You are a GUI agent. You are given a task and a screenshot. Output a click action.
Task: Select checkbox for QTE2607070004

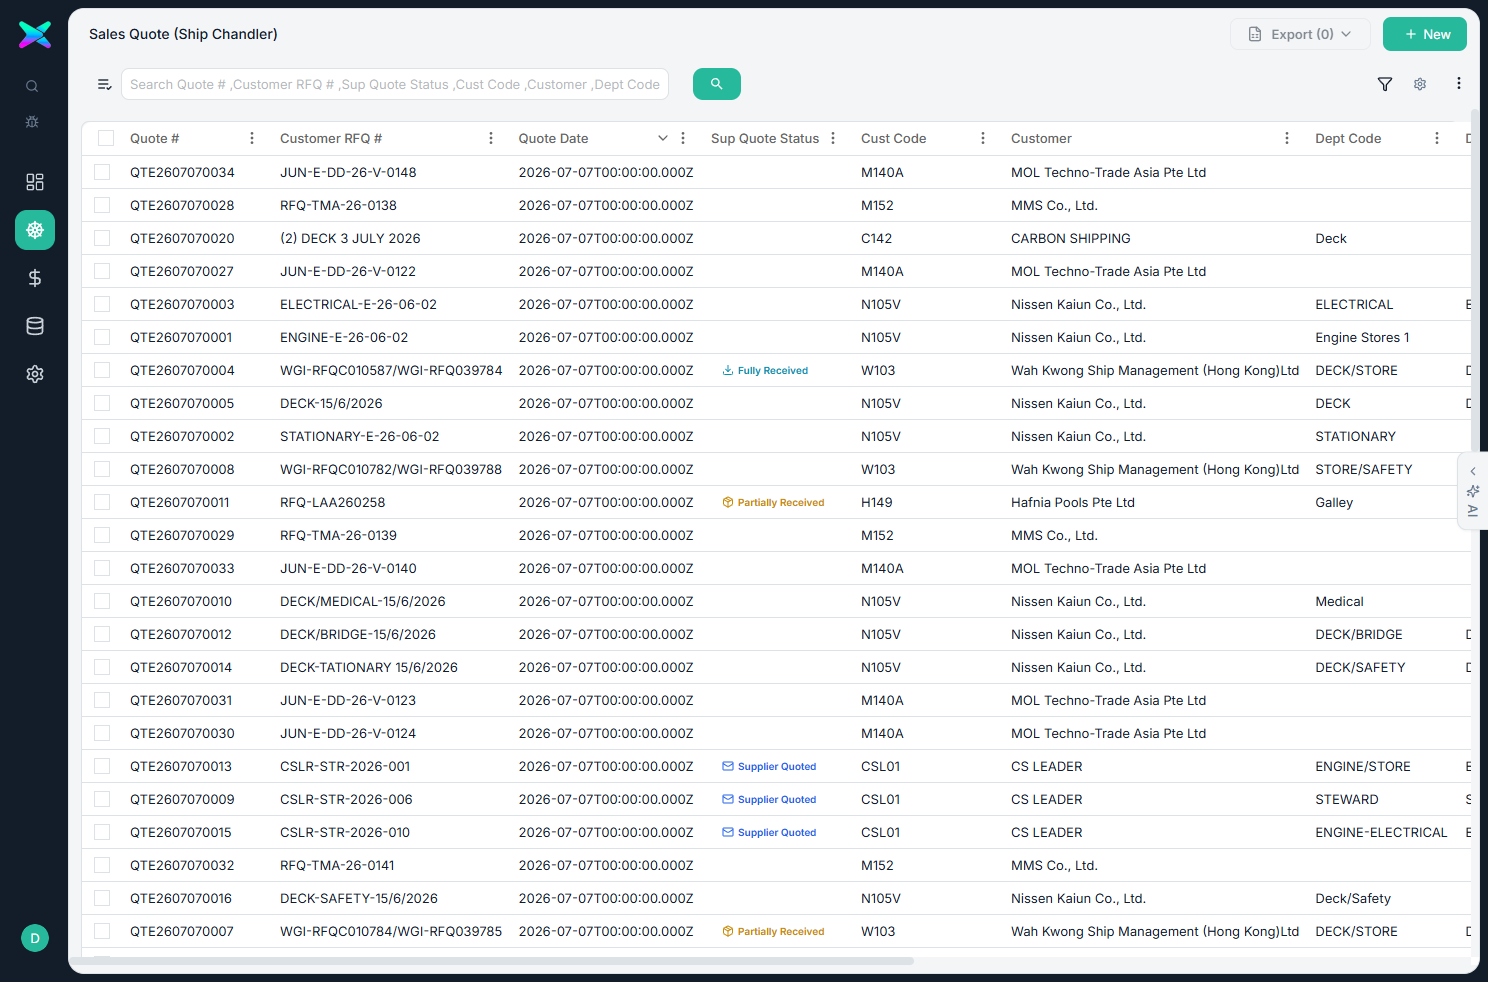tap(102, 370)
